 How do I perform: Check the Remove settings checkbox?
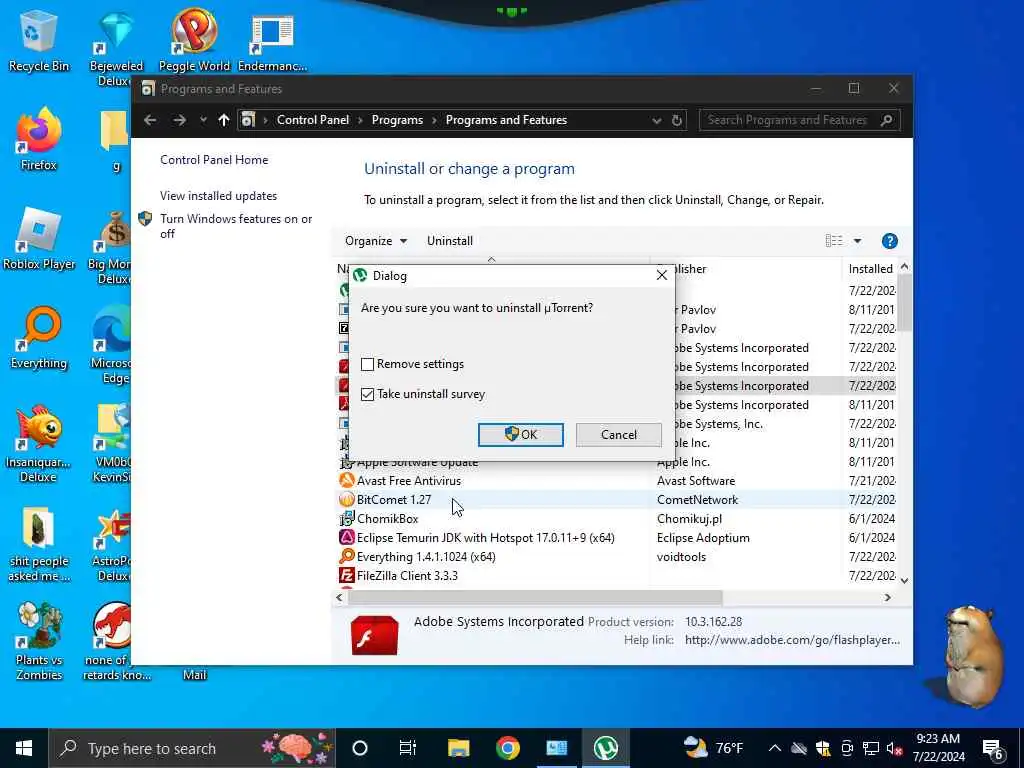click(368, 364)
